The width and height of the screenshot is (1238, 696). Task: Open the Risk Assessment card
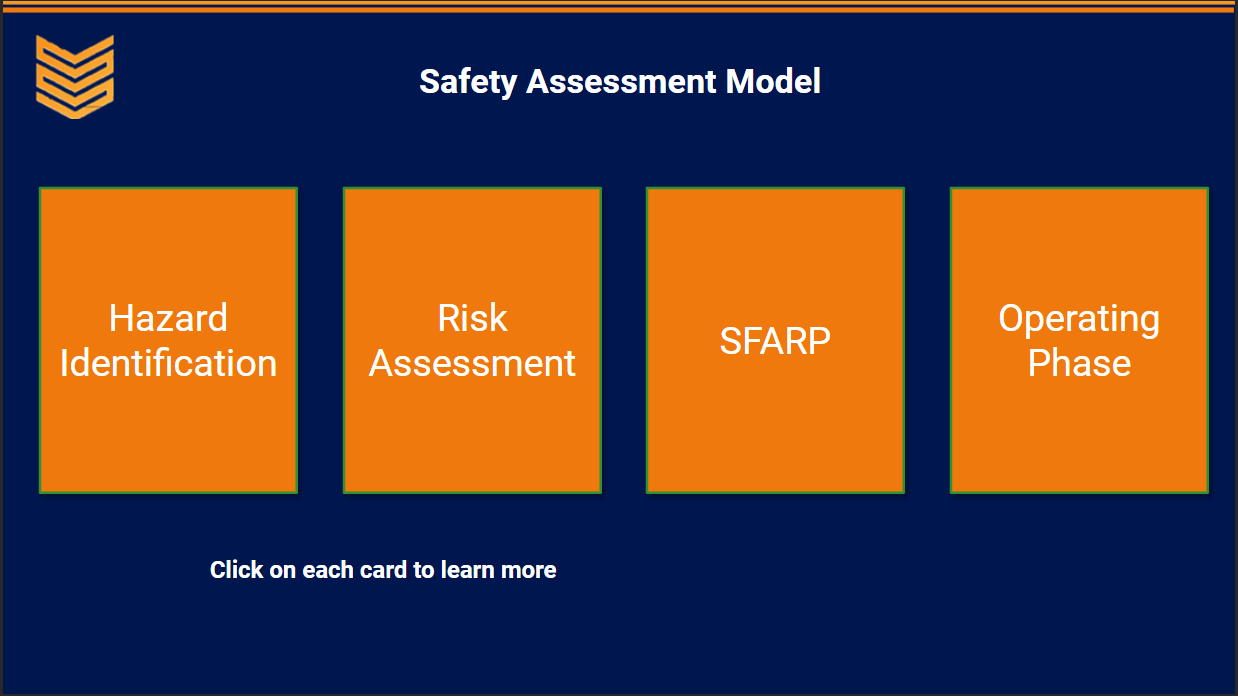[472, 340]
